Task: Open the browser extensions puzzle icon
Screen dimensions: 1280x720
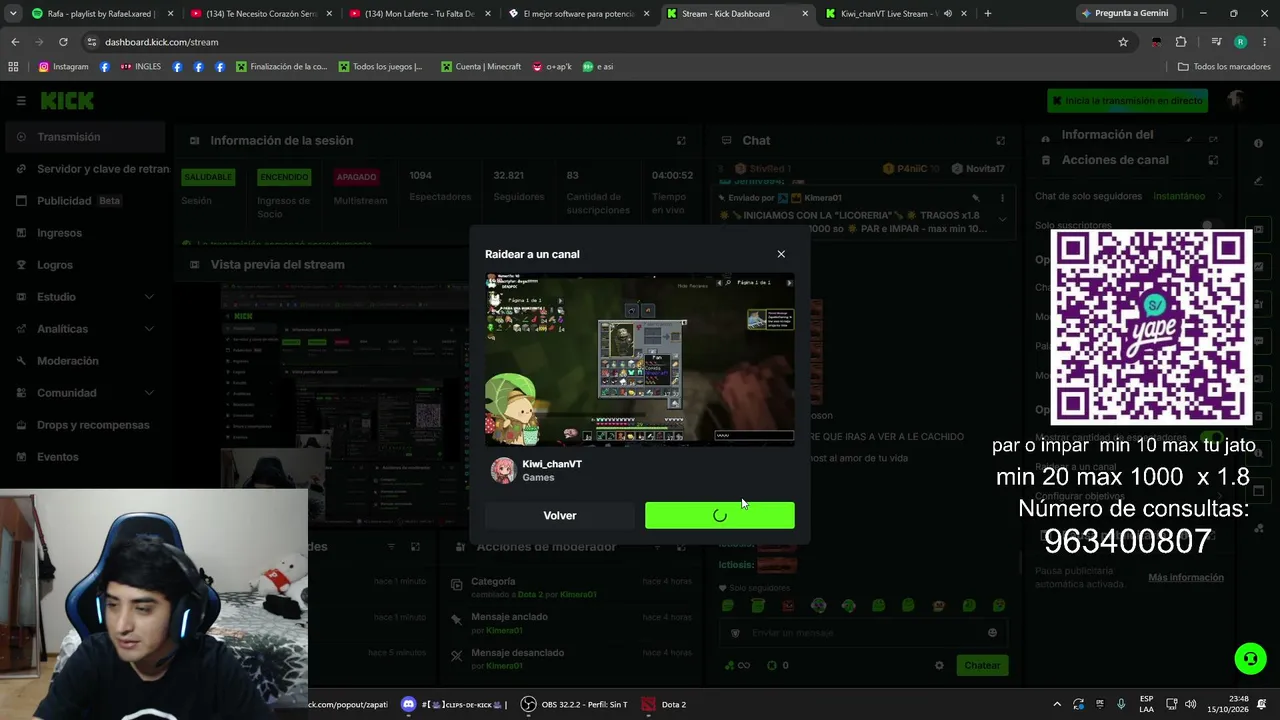Action: coord(1181,42)
